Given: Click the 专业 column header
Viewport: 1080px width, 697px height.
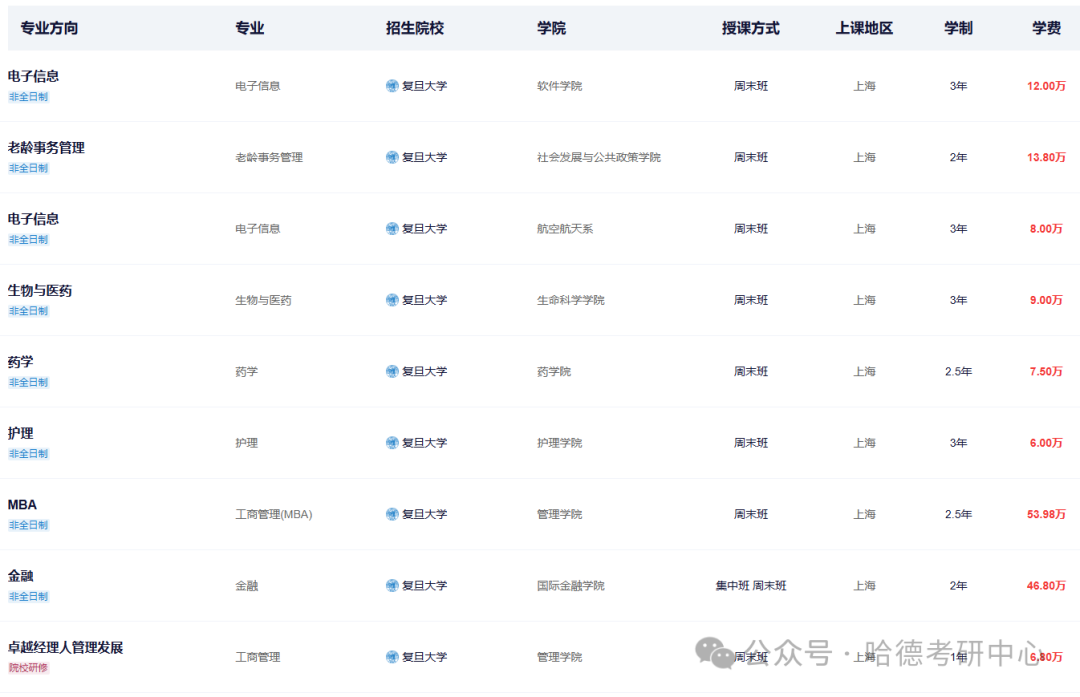Looking at the screenshot, I should [249, 28].
